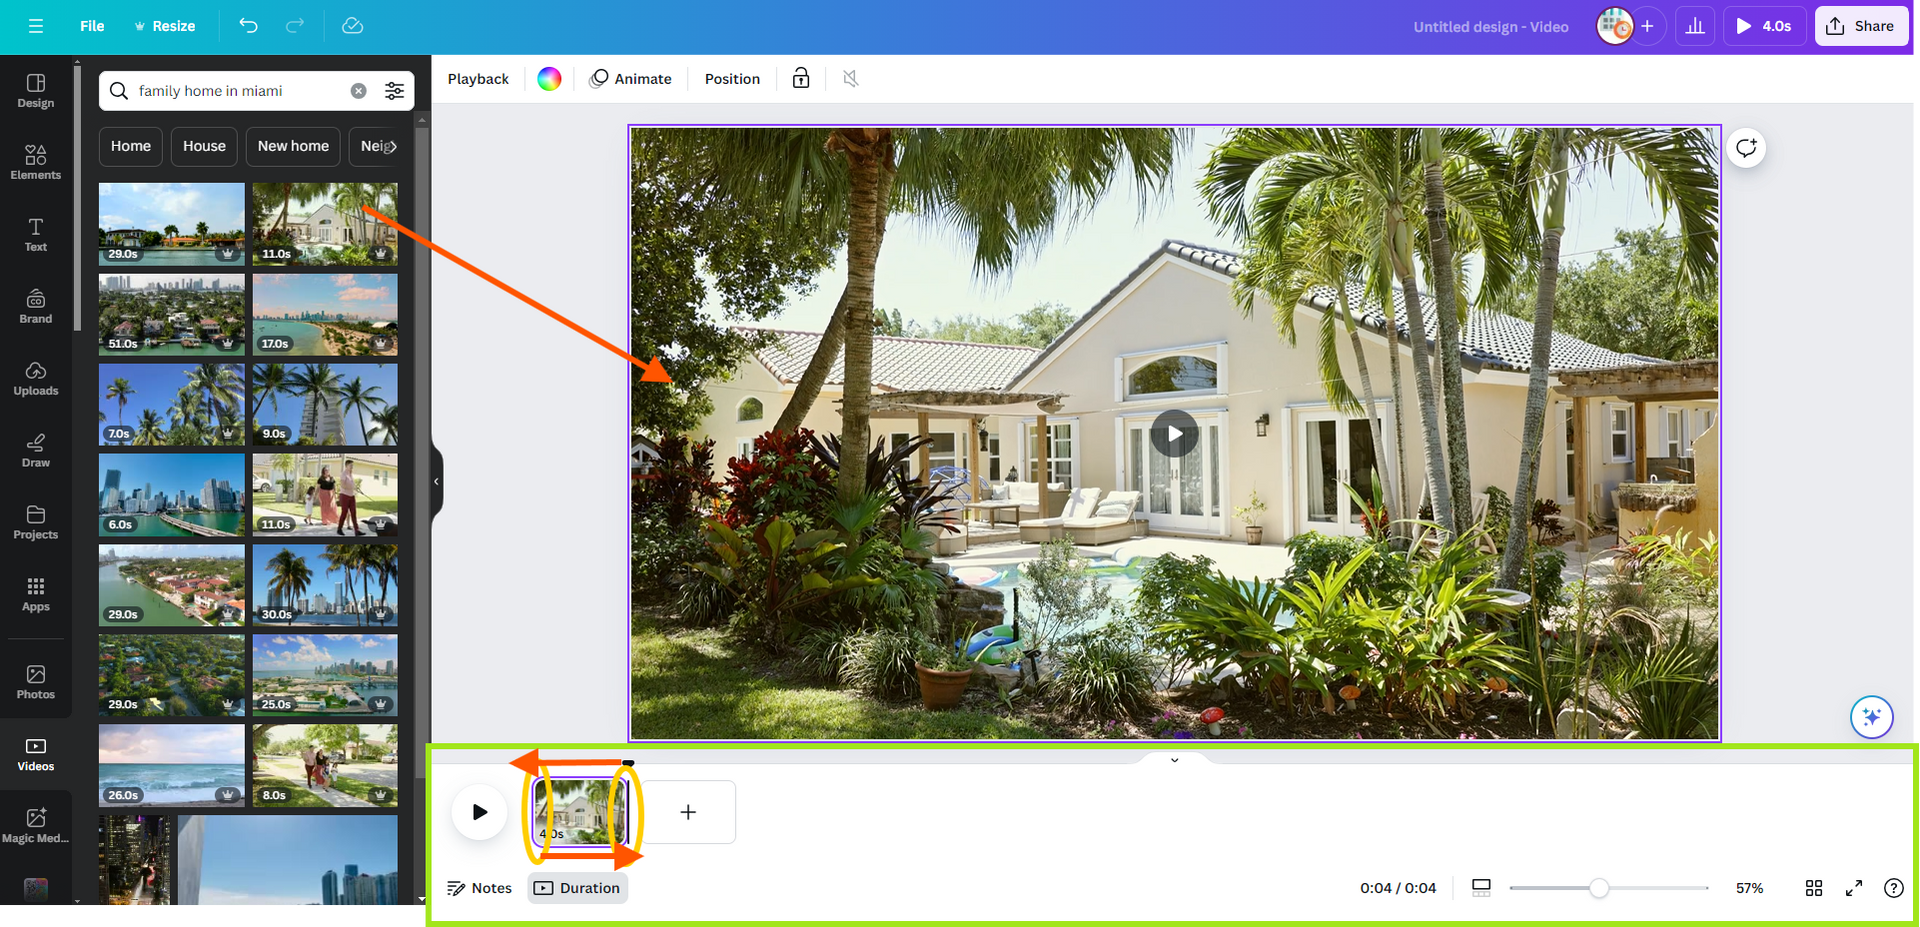Viewport: 1920px width, 927px height.
Task: Open the Position panel
Action: [732, 79]
